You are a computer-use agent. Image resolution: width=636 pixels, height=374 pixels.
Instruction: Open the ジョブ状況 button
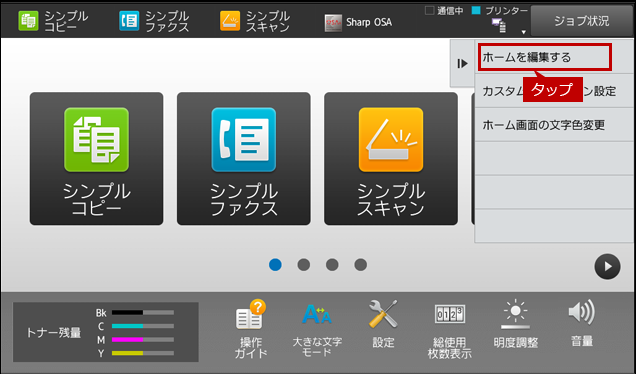(582, 21)
